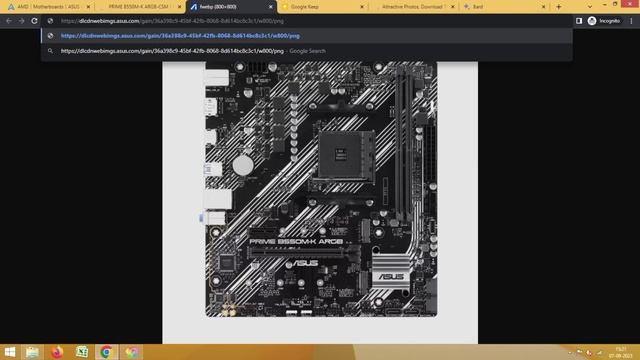The width and height of the screenshot is (640, 360).
Task: Reload the current page
Action: 35,21
